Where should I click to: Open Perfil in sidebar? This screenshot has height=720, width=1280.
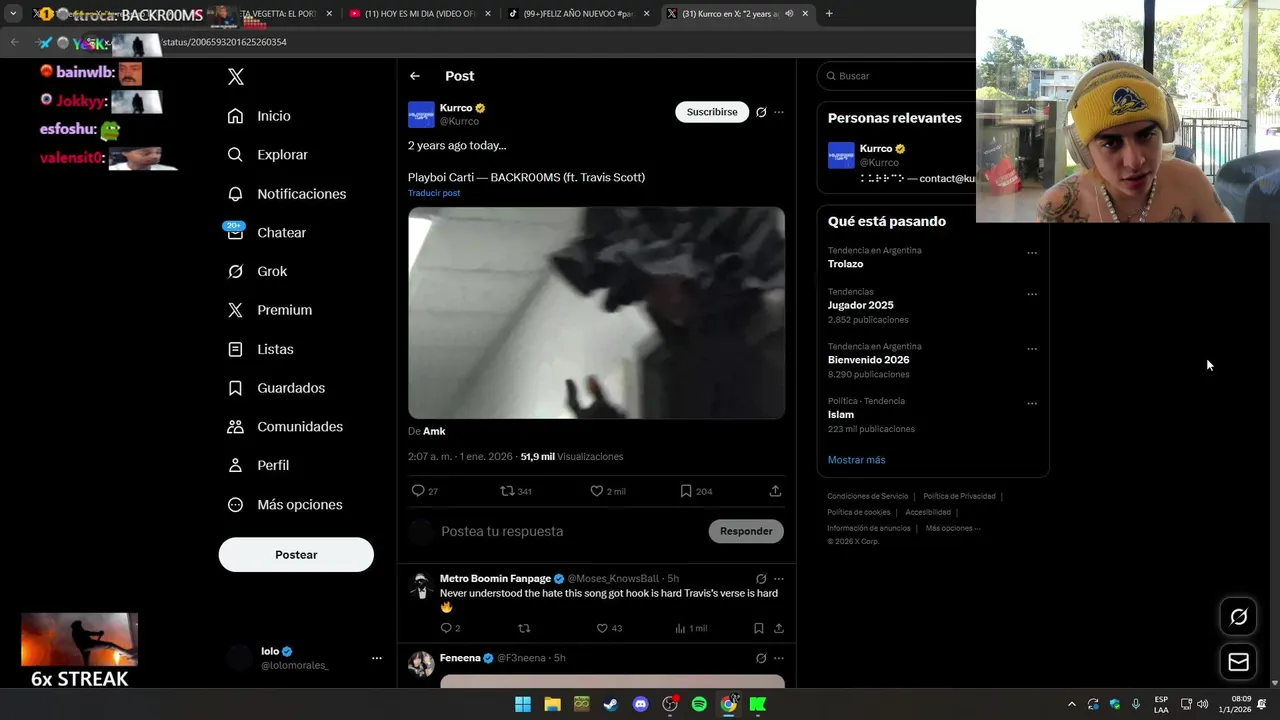[x=259, y=465]
